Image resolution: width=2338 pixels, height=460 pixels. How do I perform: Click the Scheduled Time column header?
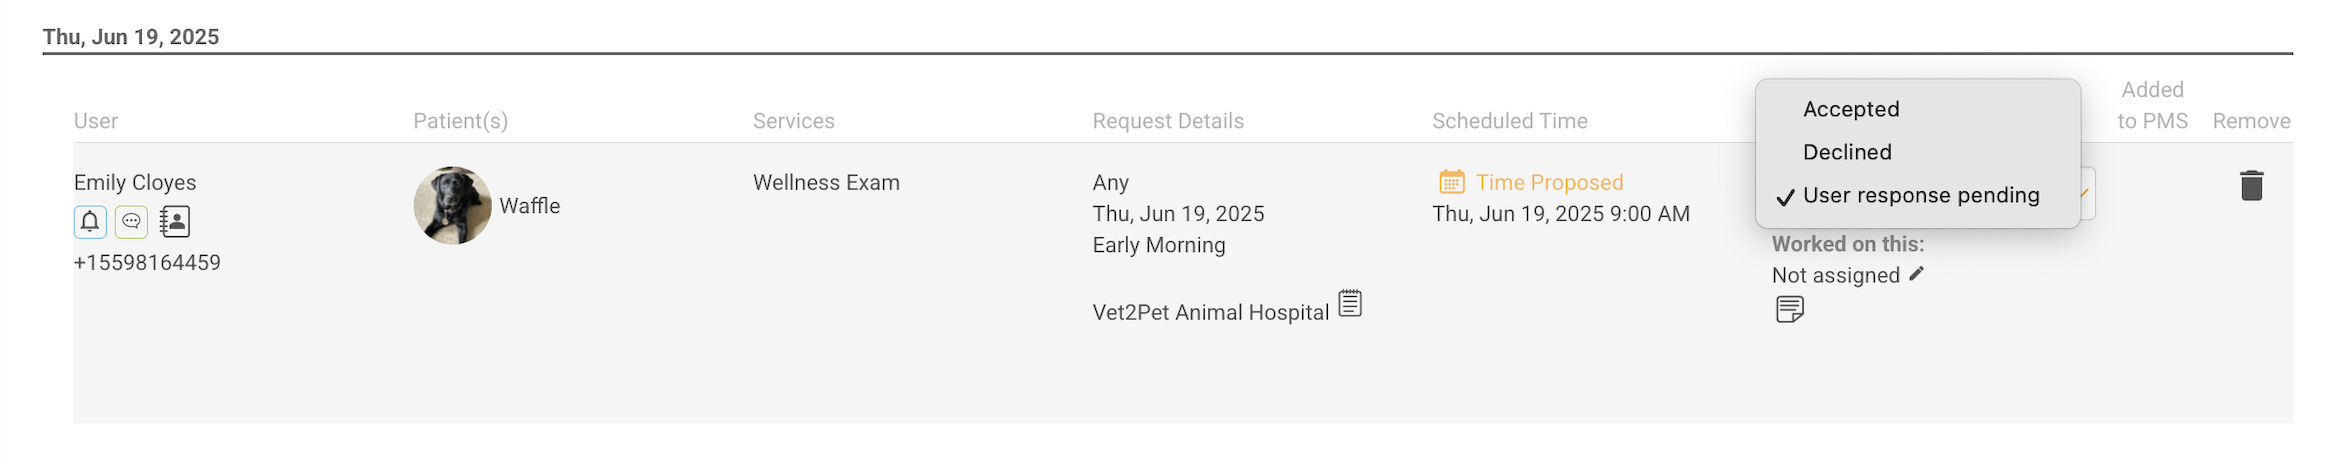(x=1509, y=121)
